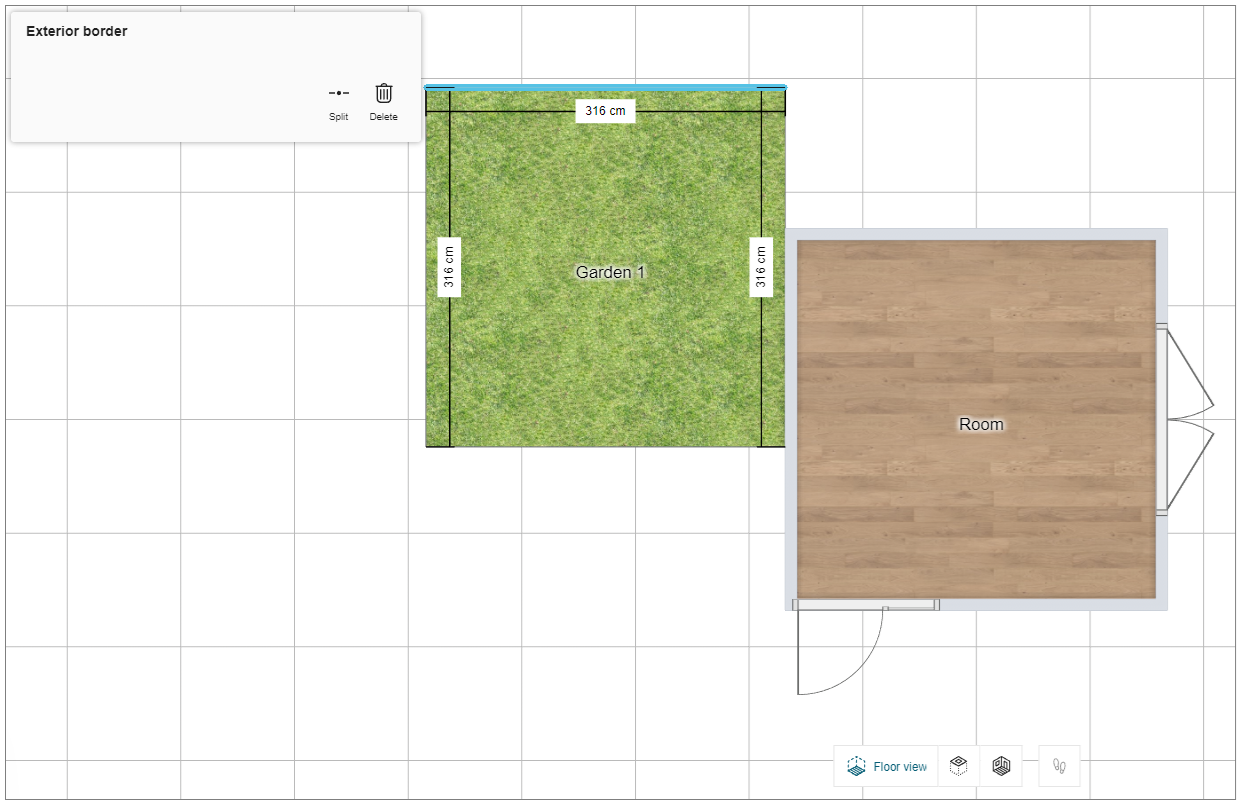Delete the selected exterior border
The image size is (1240, 802).
383,101
